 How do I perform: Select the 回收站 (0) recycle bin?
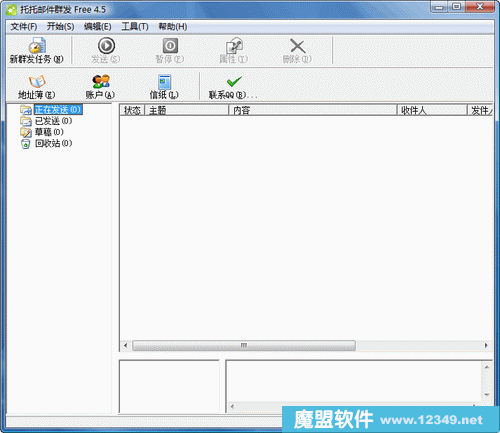(53, 143)
